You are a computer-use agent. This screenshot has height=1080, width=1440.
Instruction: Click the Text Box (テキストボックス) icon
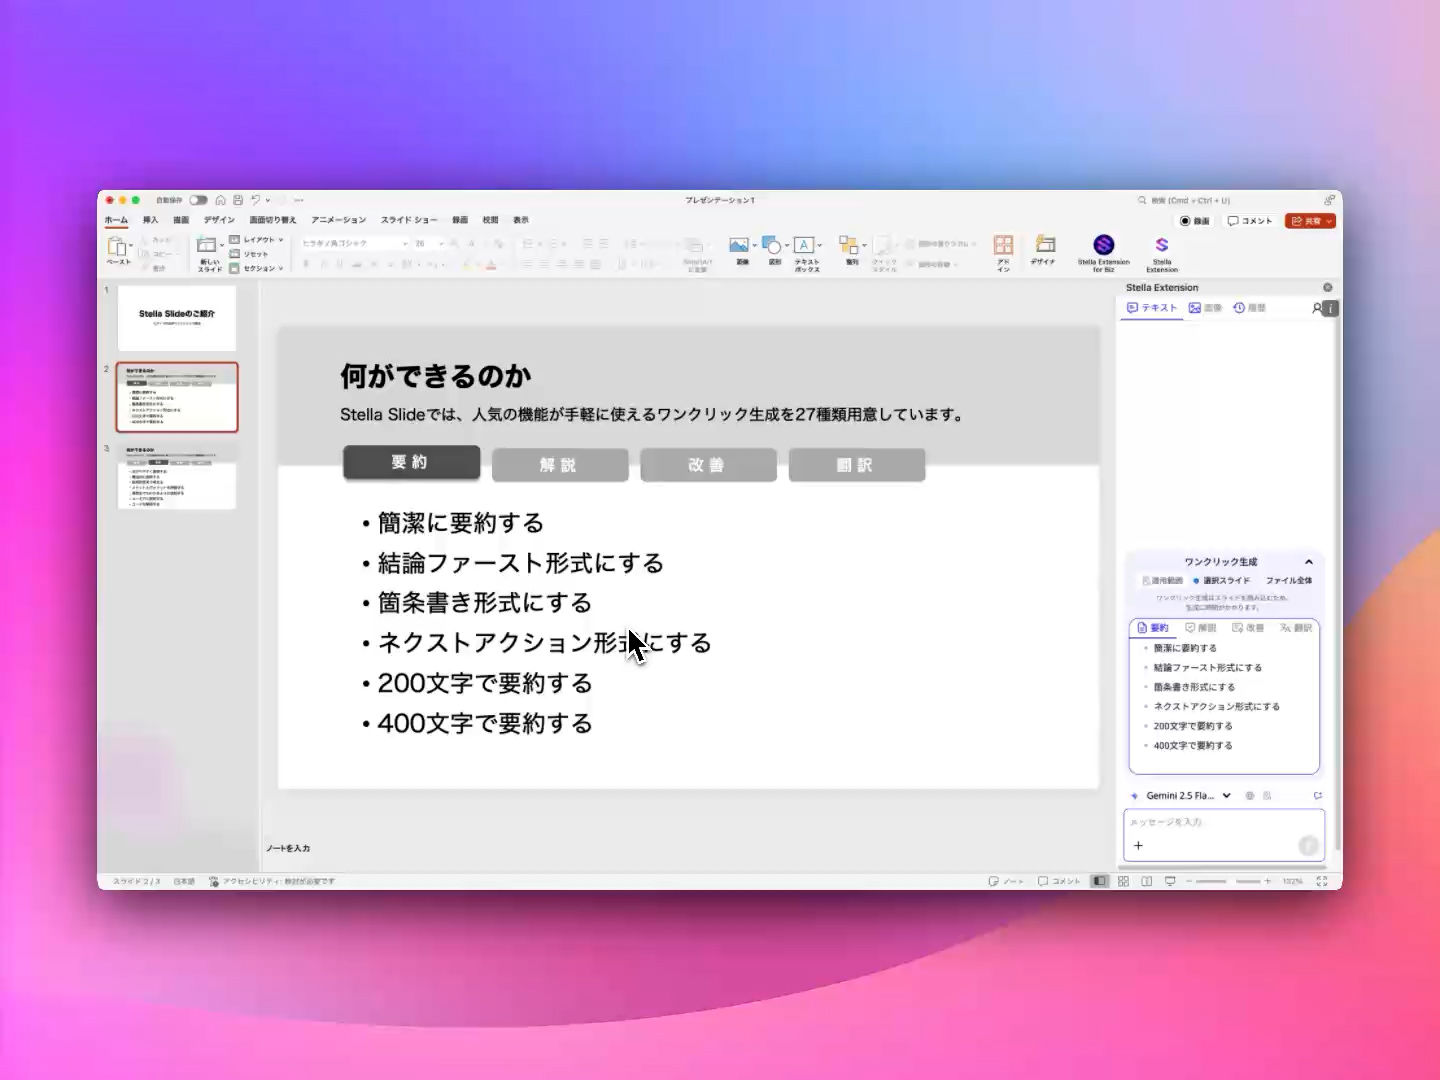804,245
